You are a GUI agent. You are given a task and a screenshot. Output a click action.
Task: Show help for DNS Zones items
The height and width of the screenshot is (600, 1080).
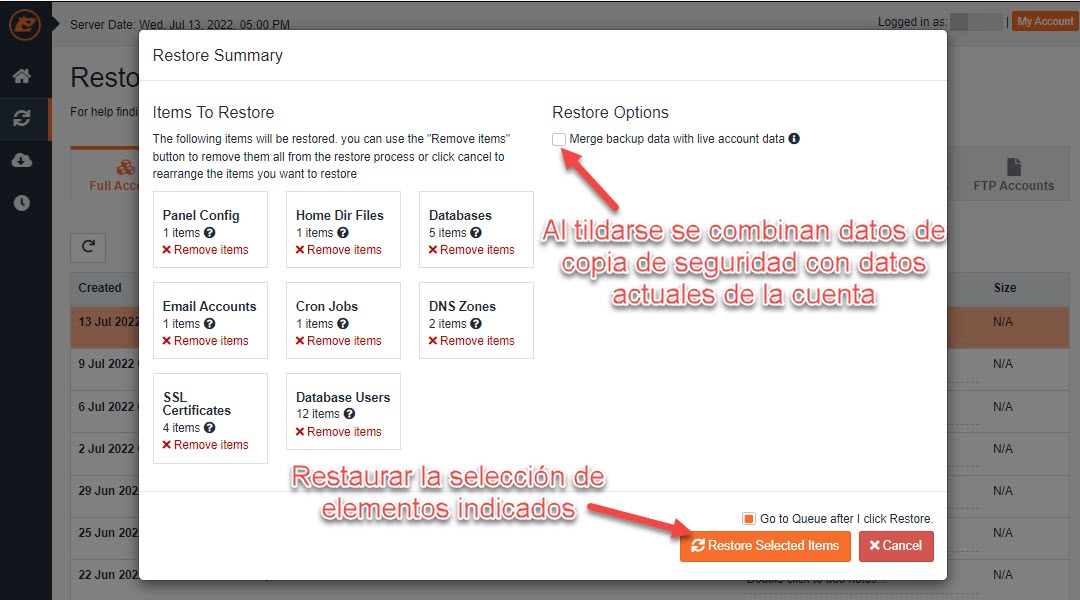click(476, 324)
